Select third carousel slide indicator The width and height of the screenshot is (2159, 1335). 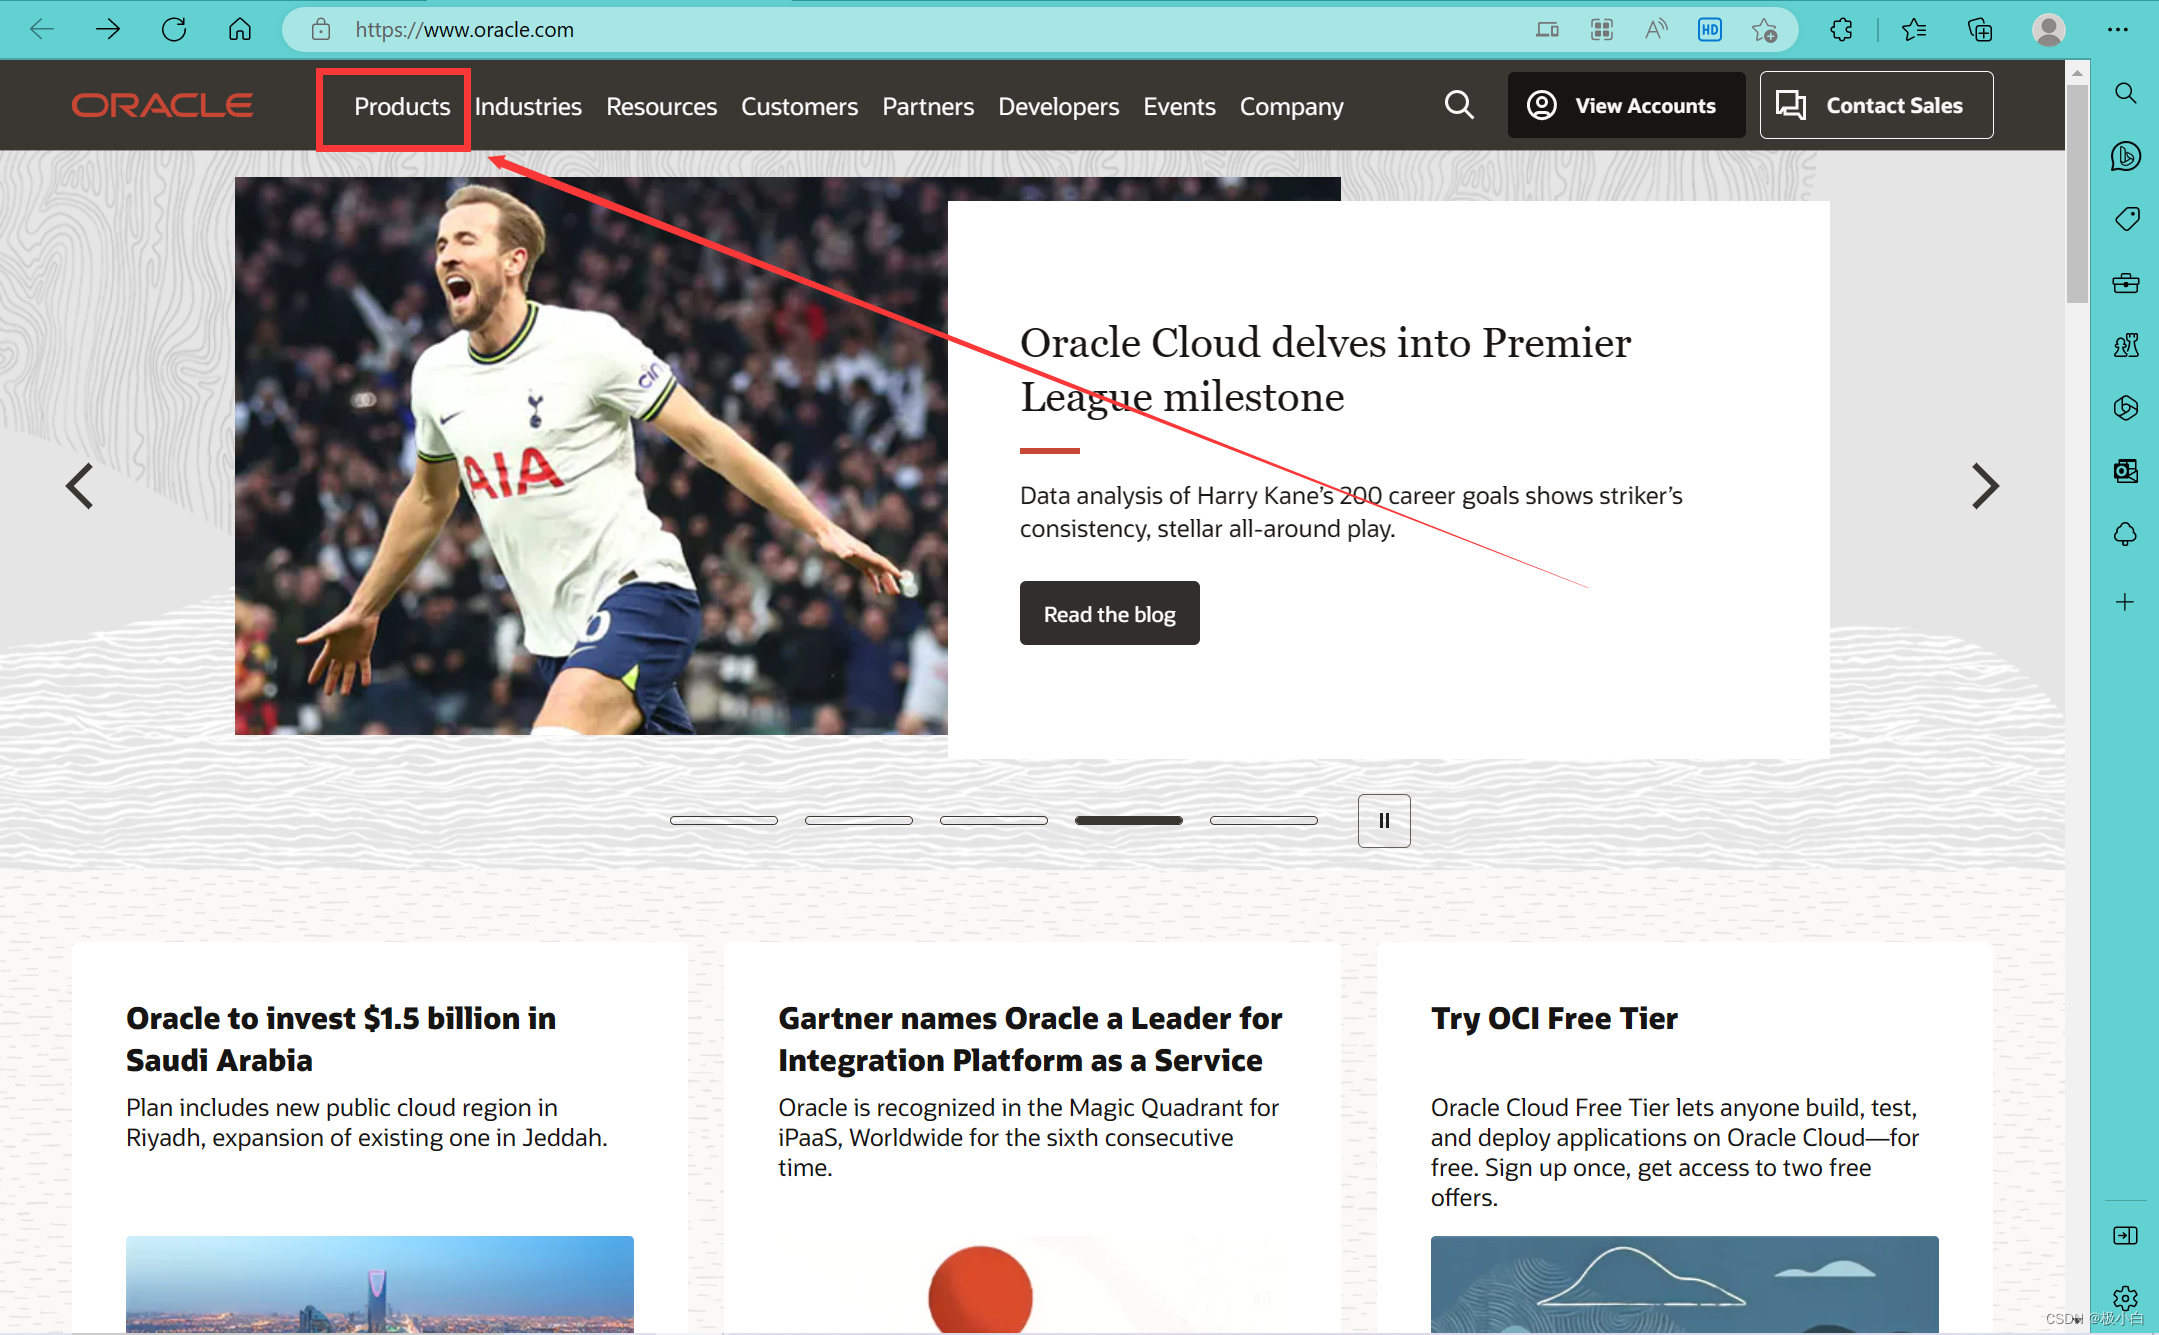(x=993, y=820)
